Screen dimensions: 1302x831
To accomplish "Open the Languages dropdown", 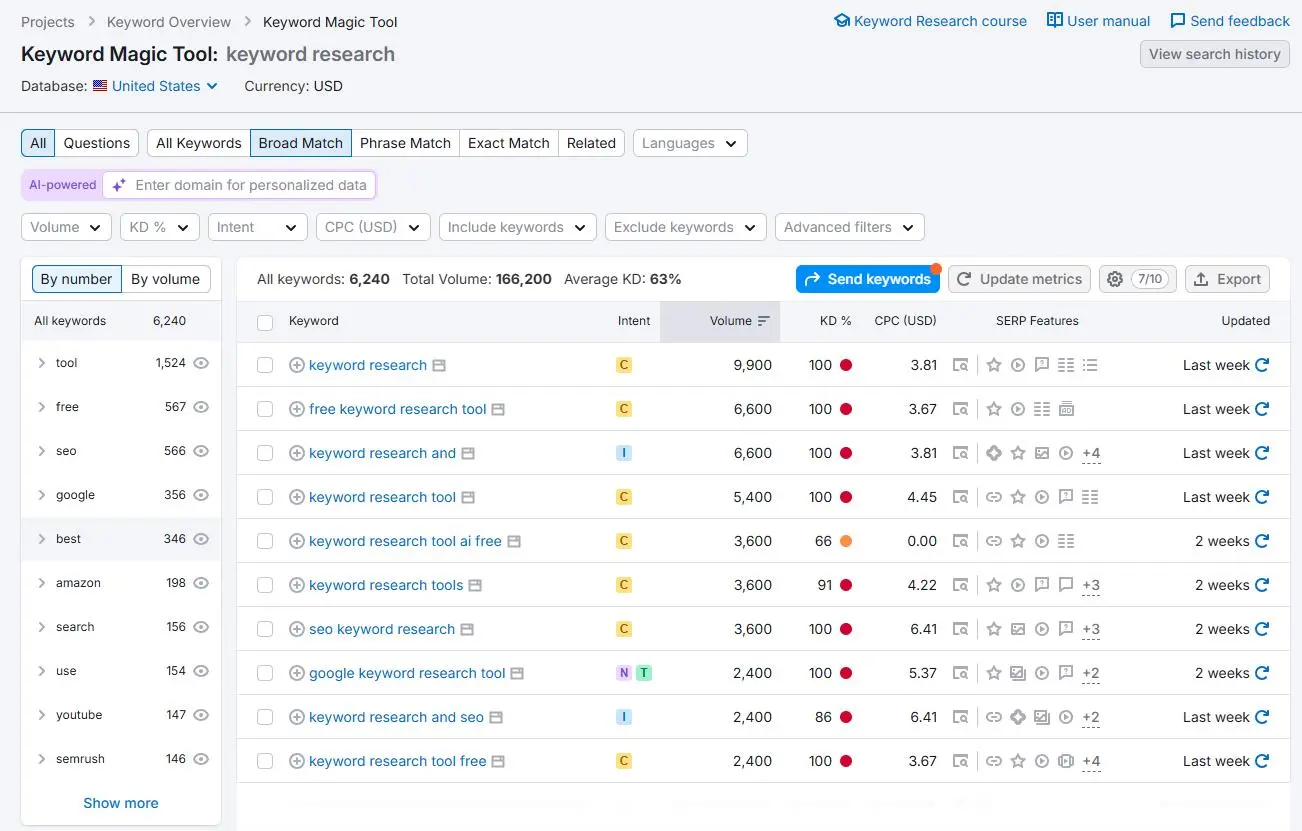I will point(690,143).
